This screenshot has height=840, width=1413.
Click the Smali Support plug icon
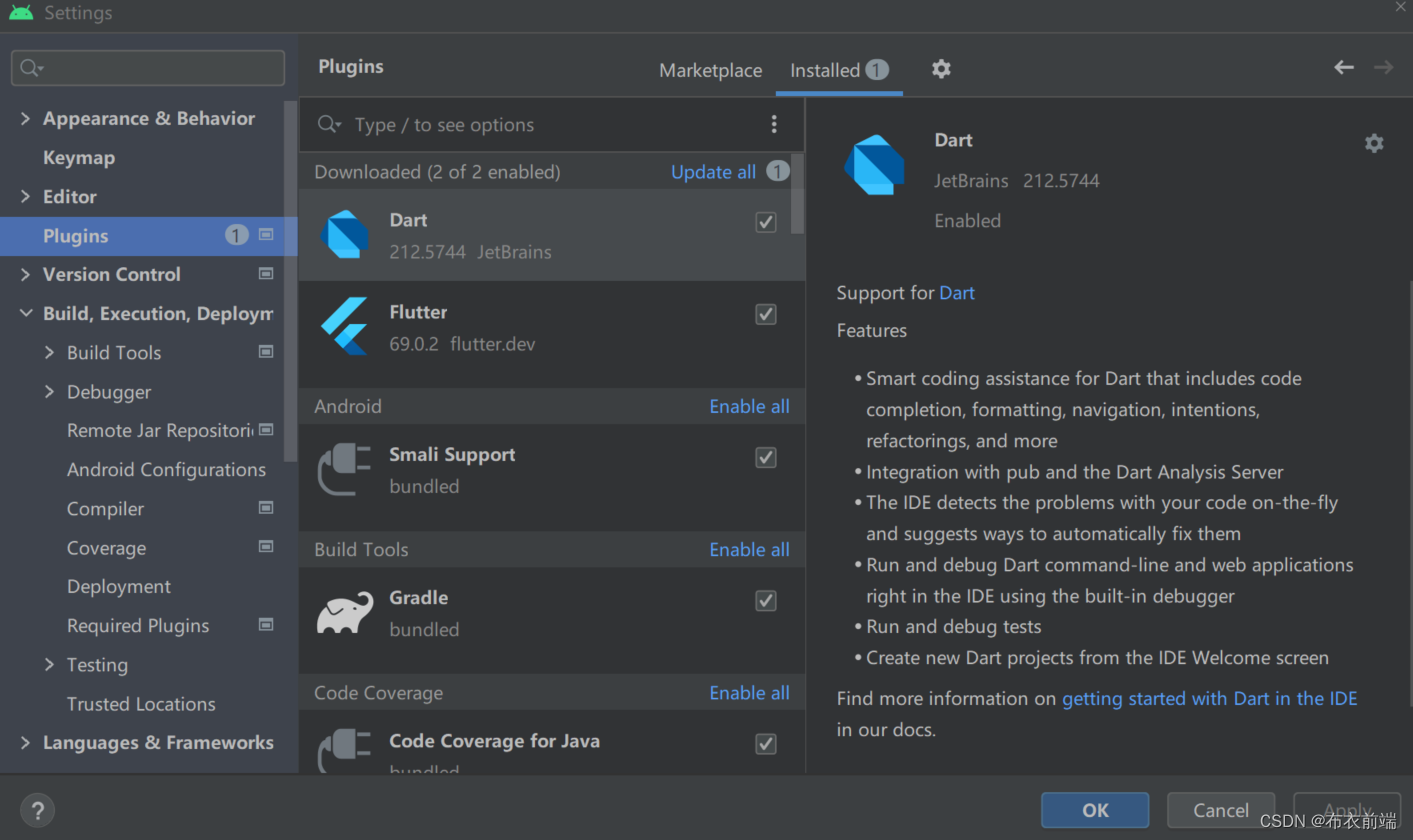coord(345,470)
